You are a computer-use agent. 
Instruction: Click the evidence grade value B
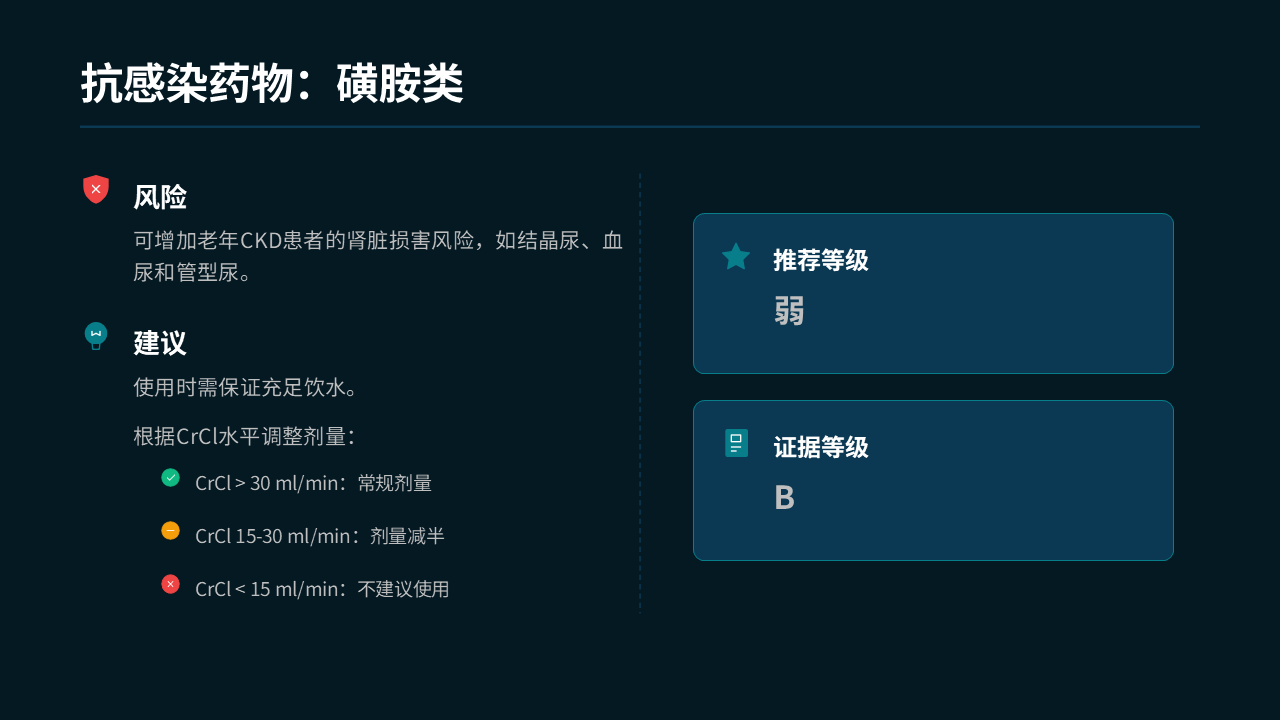pyautogui.click(x=784, y=498)
